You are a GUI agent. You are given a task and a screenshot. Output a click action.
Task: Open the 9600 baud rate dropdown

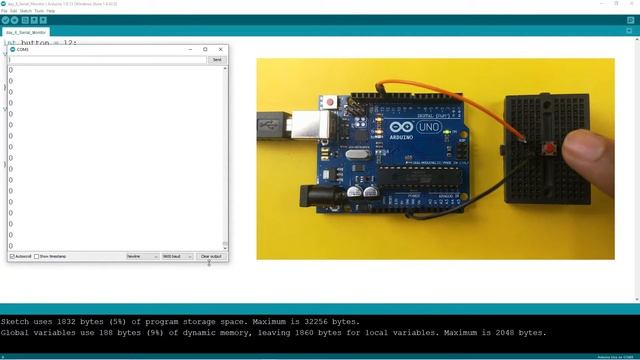coord(177,256)
